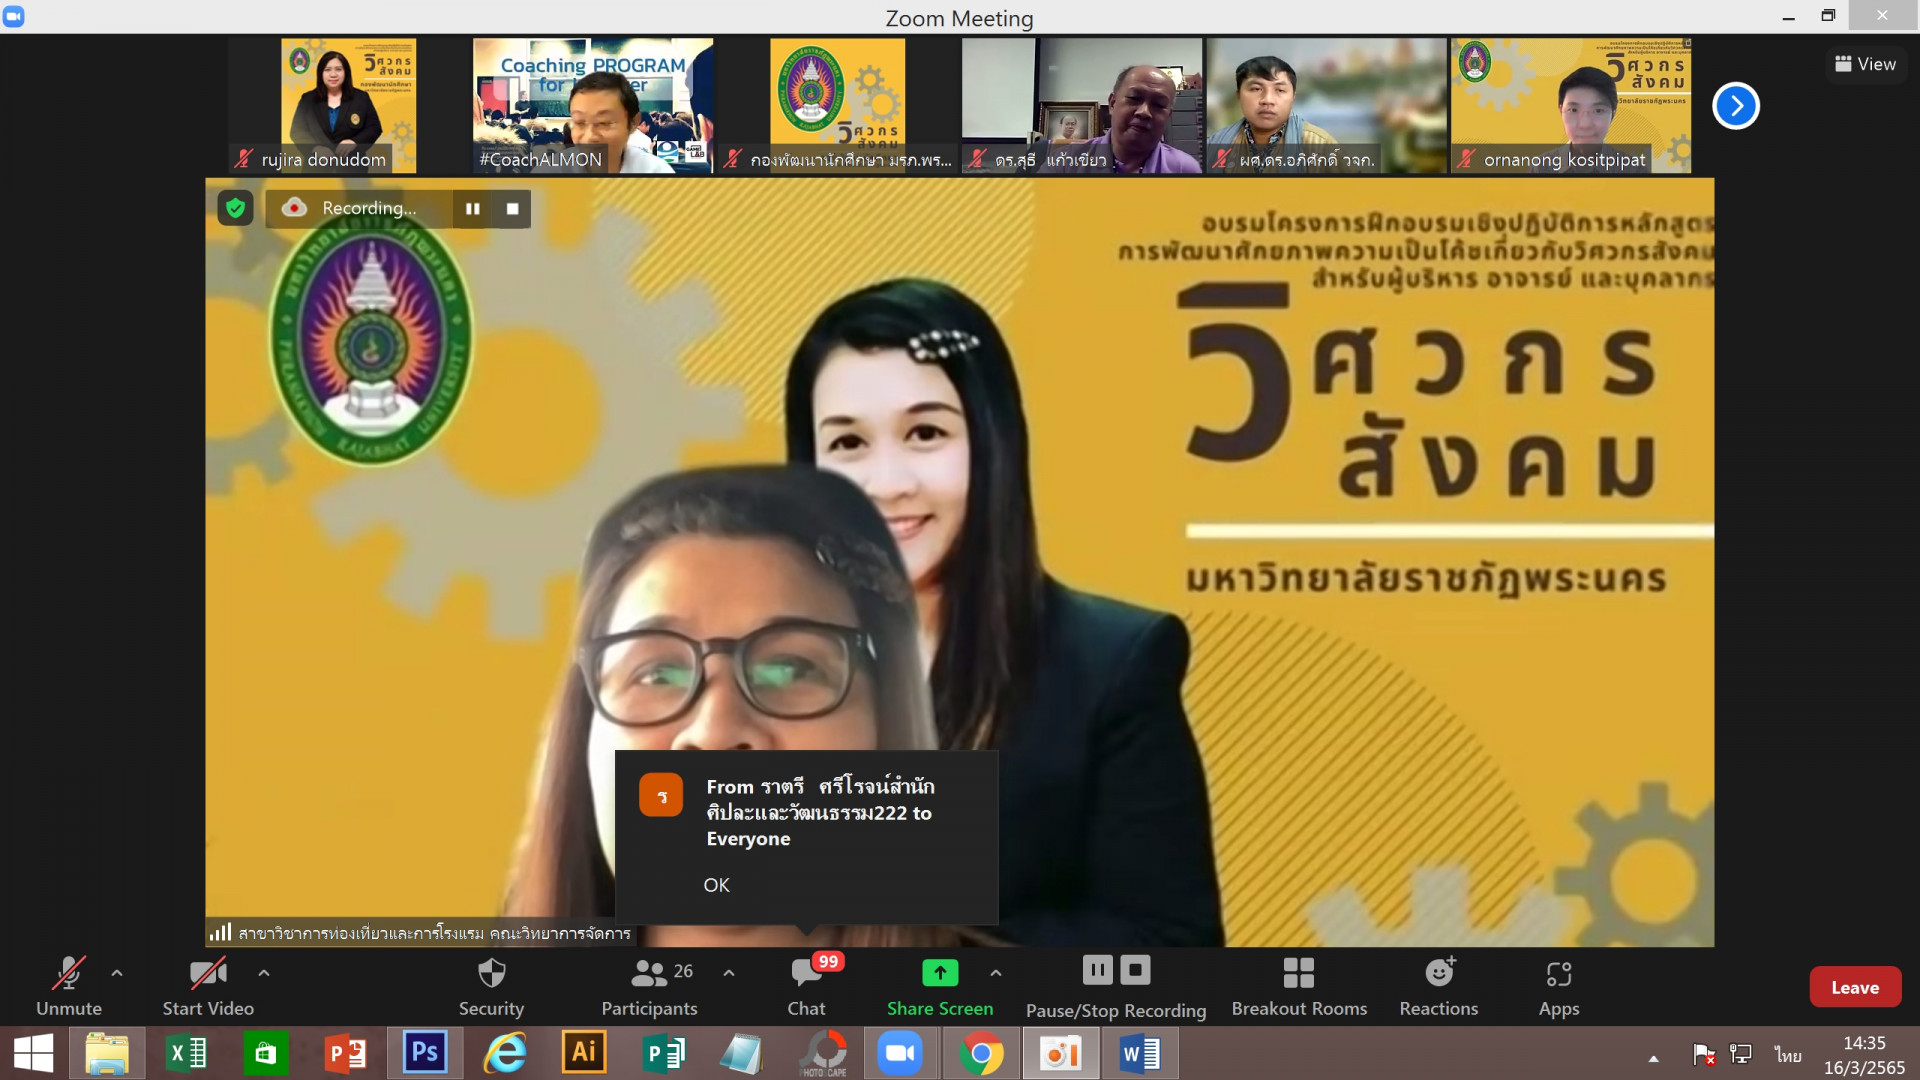Expand video options arrow beside Start Video
The height and width of the screenshot is (1080, 1920).
(264, 972)
